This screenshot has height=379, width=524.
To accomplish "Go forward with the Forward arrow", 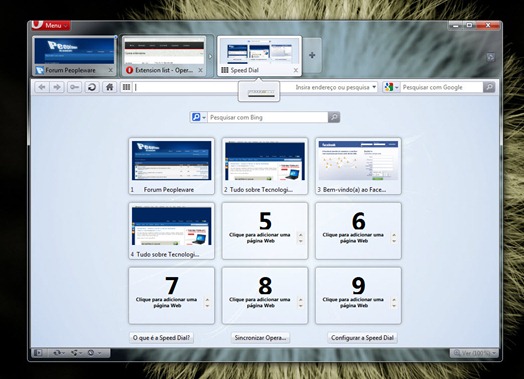I will pos(57,88).
